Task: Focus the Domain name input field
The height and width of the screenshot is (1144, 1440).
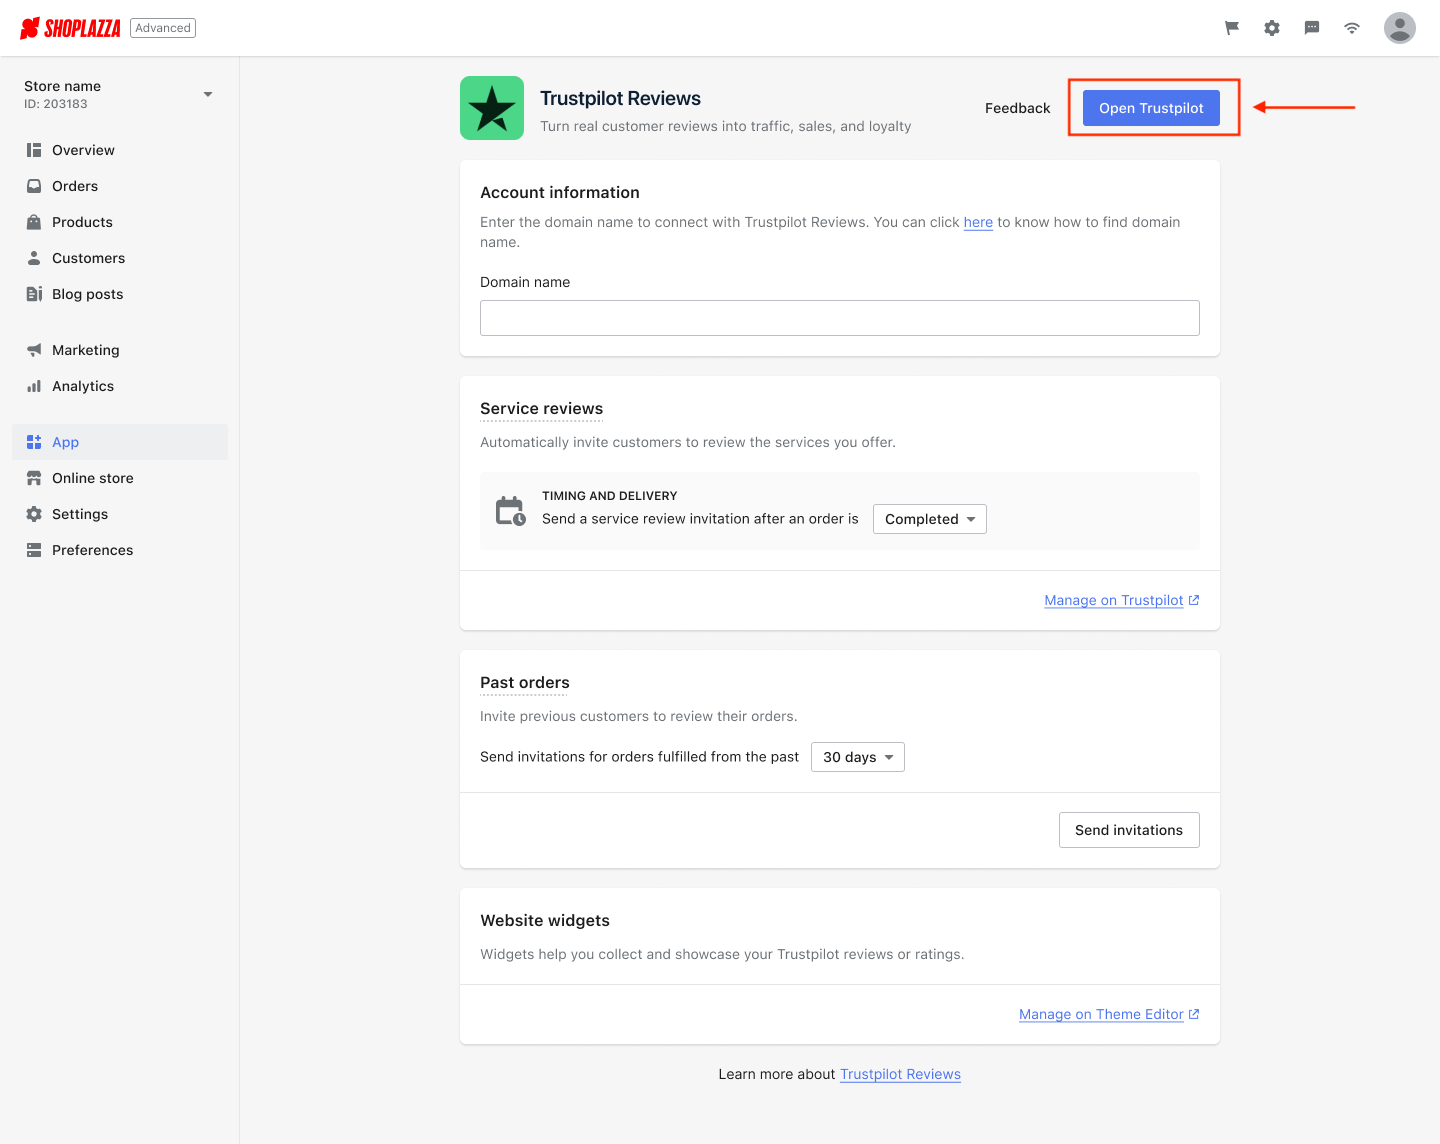Action: 840,318
